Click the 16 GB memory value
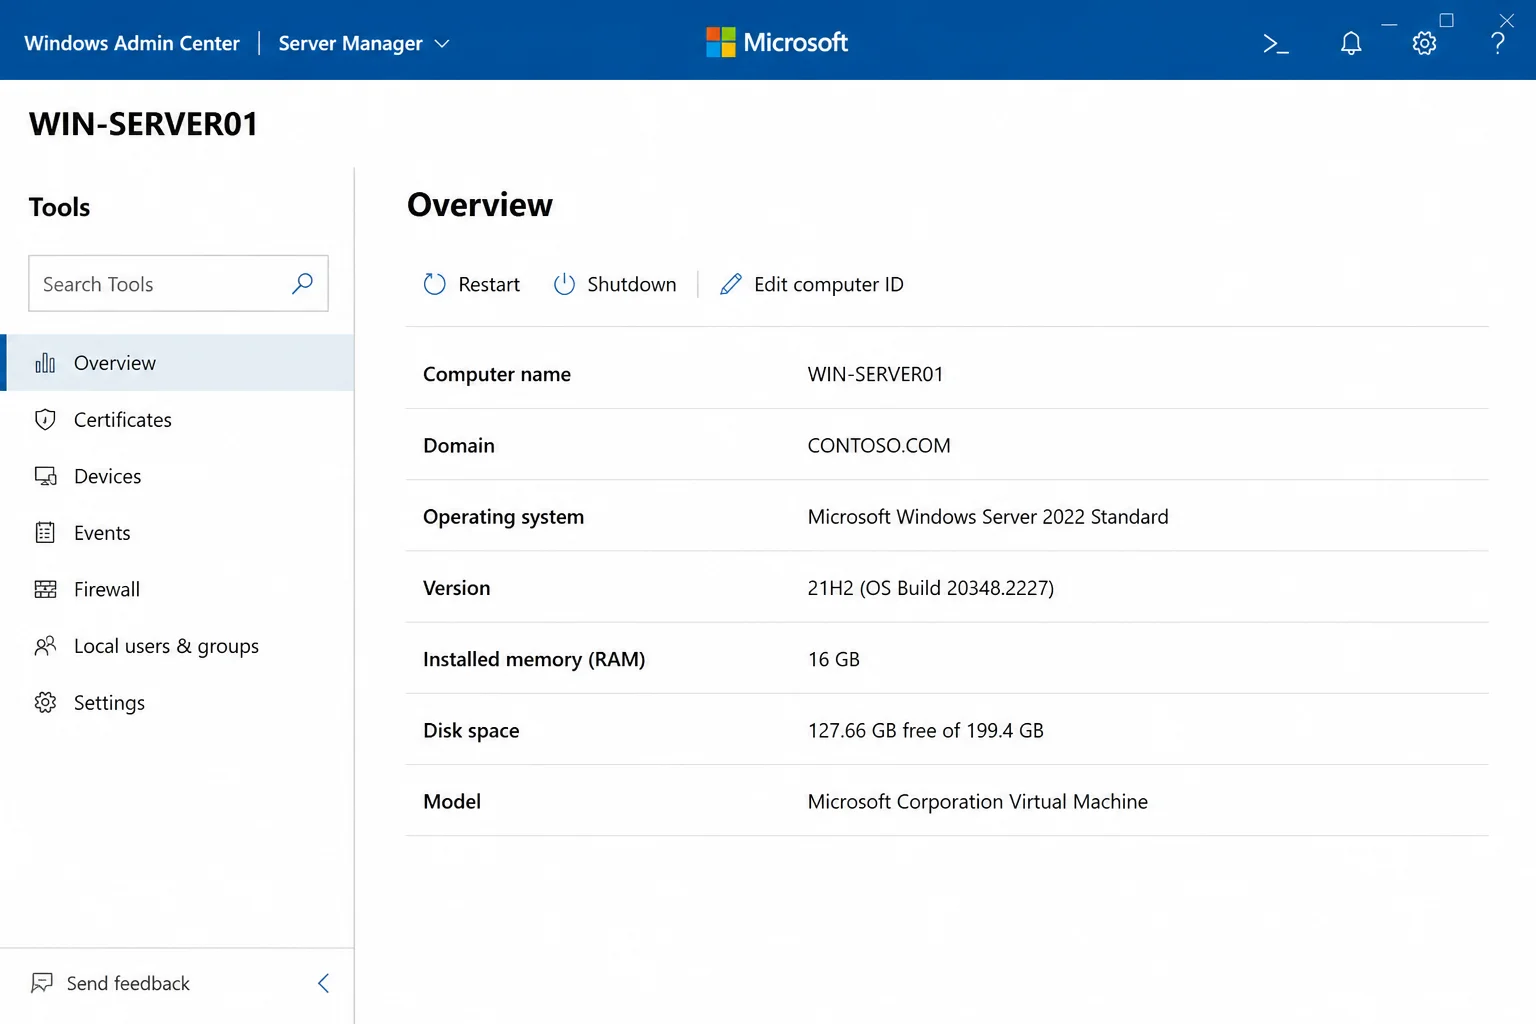 point(834,659)
